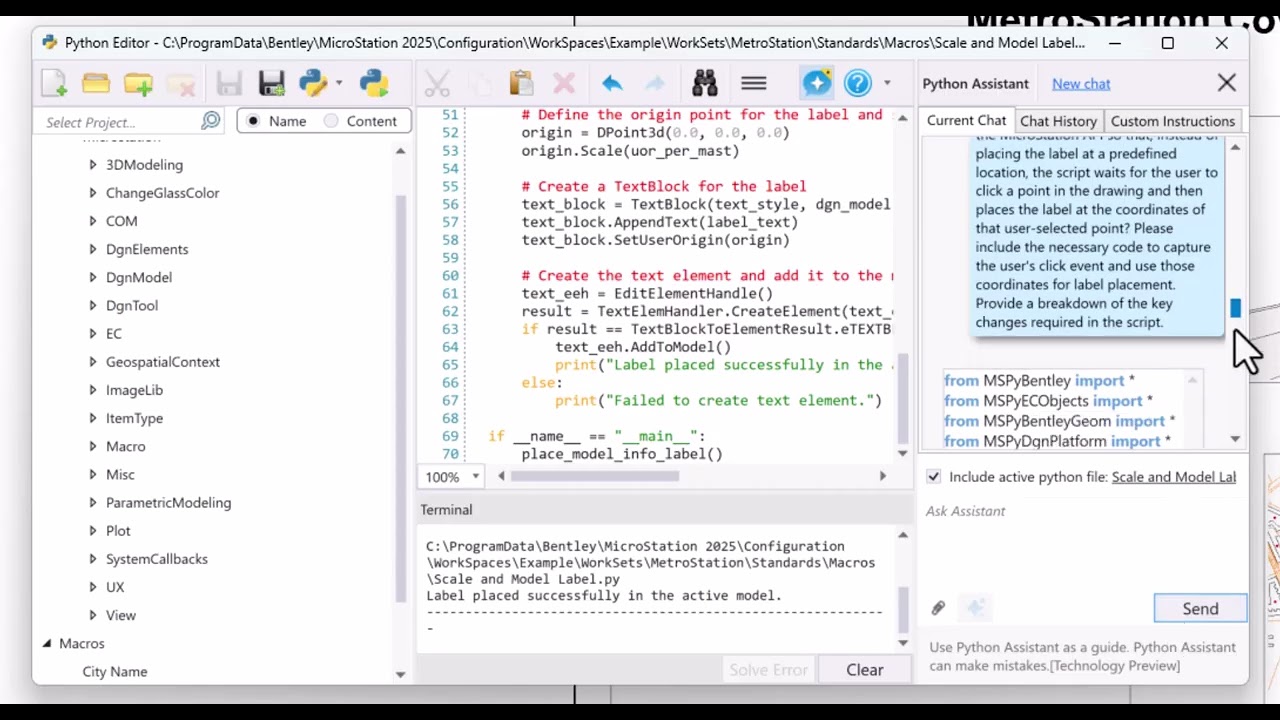1280x720 pixels.
Task: Click the Send button
Action: coord(1200,608)
